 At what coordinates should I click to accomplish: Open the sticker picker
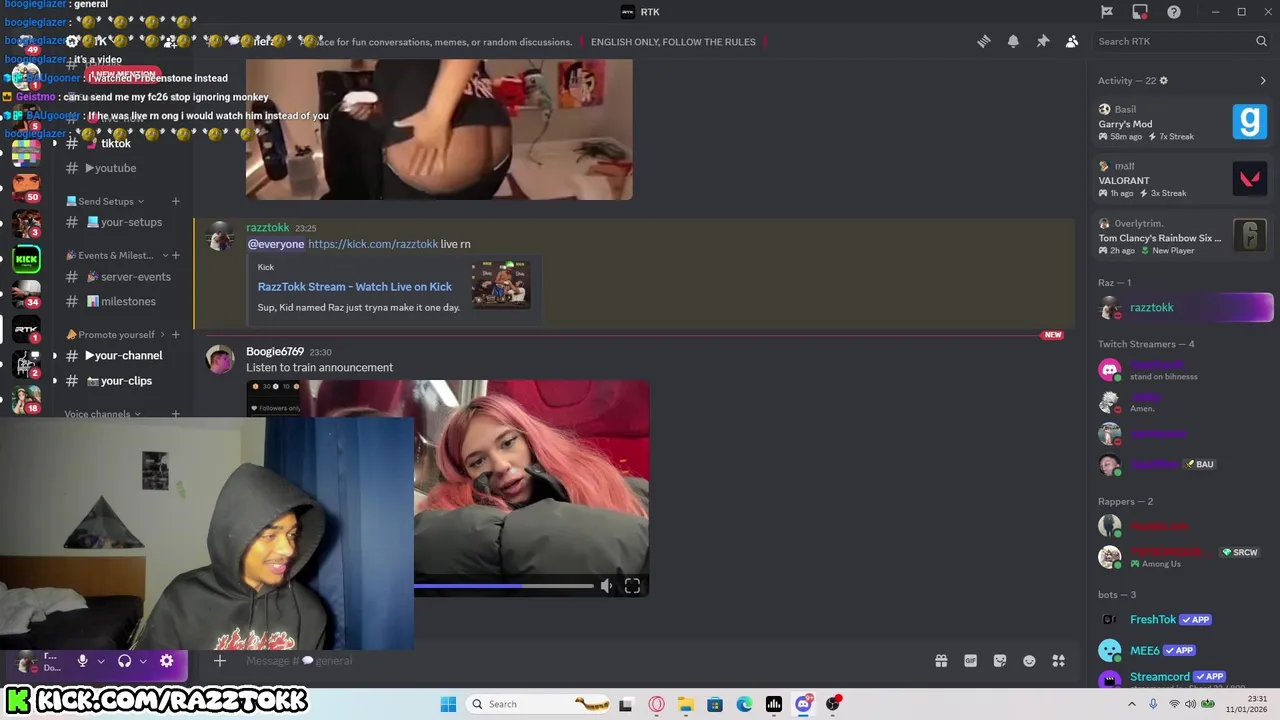click(1000, 661)
